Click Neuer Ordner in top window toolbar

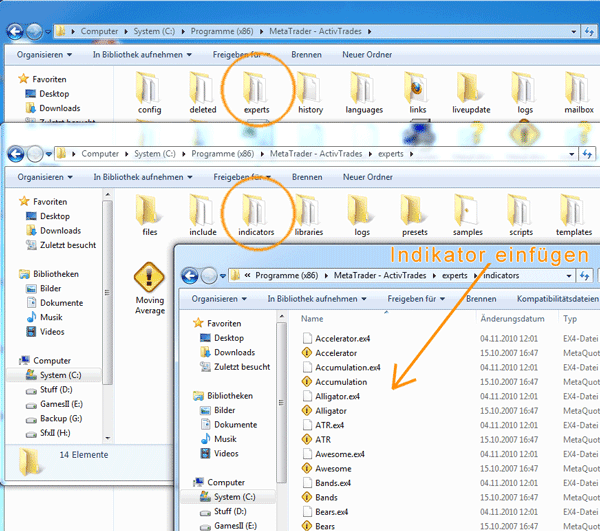tap(367, 55)
